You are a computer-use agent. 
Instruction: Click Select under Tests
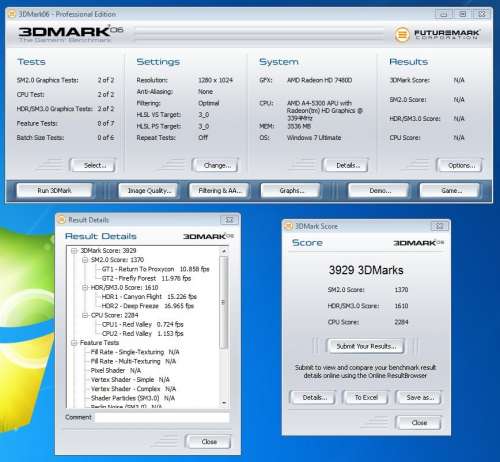[x=94, y=165]
